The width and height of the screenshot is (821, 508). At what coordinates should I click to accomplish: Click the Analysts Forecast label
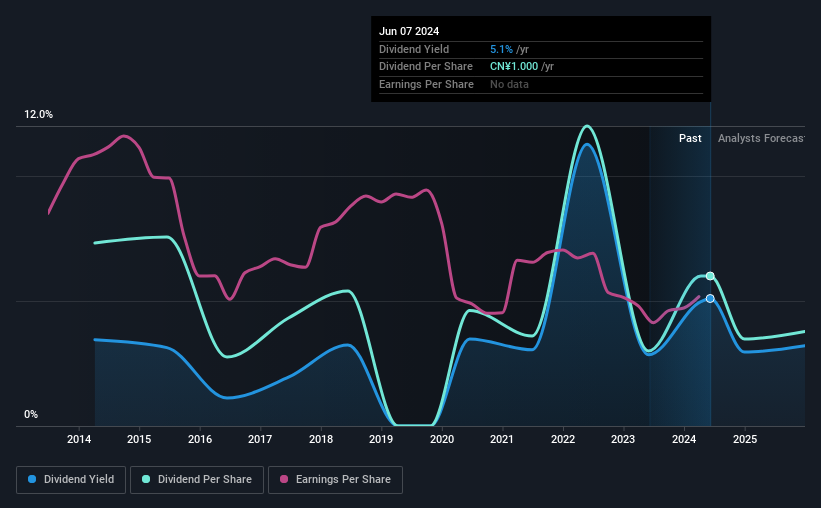tap(761, 138)
